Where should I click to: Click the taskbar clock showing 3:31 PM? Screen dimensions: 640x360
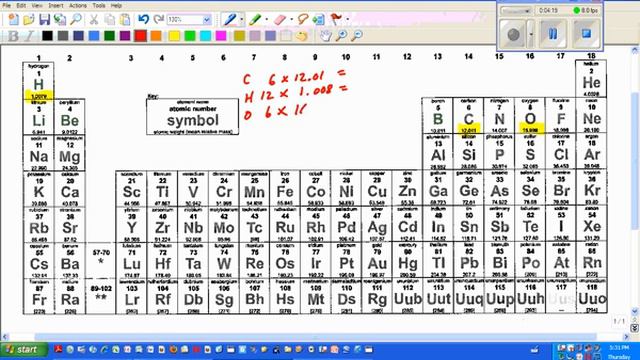(x=619, y=348)
